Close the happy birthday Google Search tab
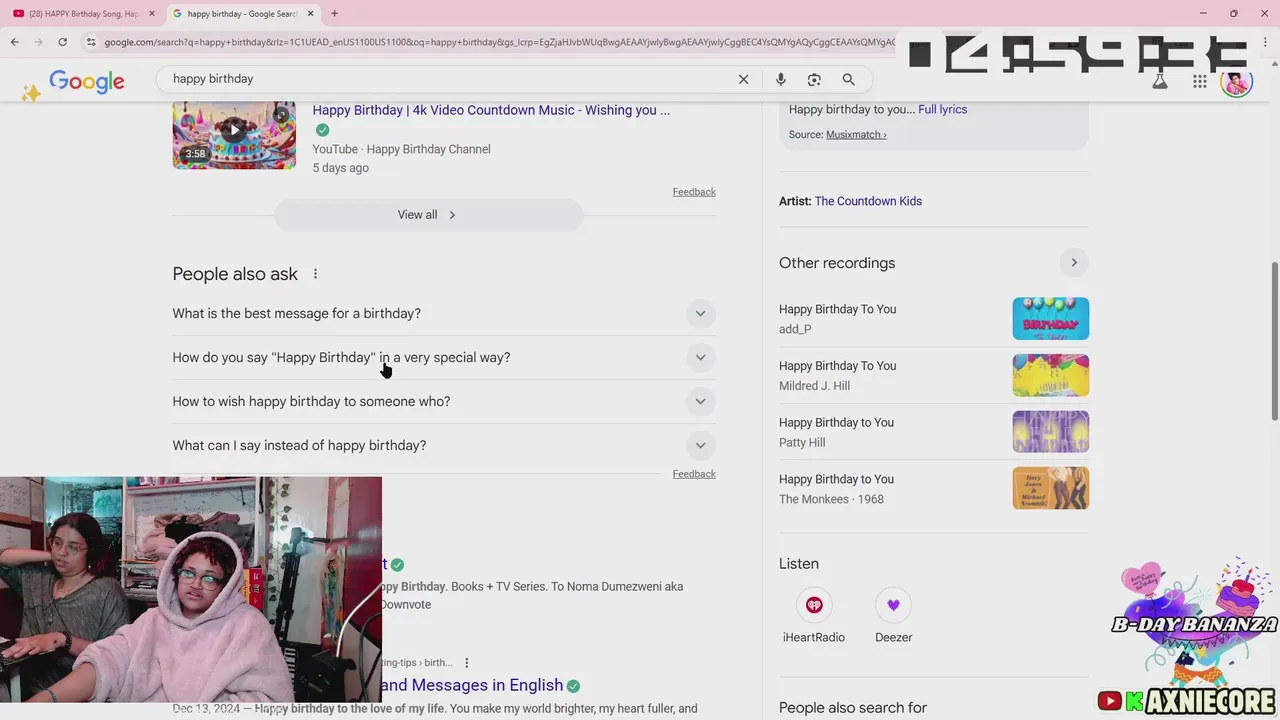Viewport: 1280px width, 720px height. 310,14
